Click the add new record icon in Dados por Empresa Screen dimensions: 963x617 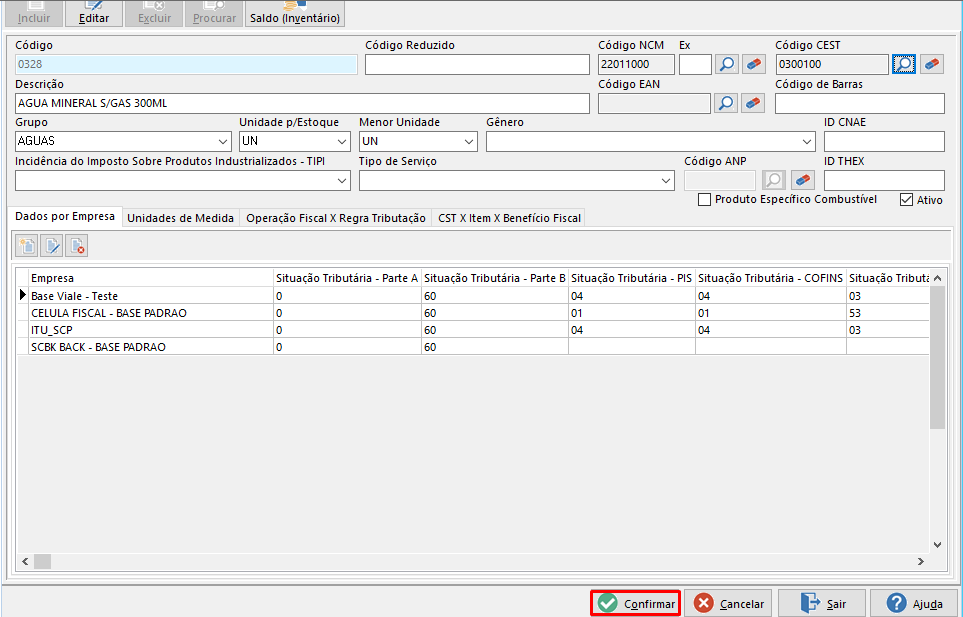pos(27,246)
